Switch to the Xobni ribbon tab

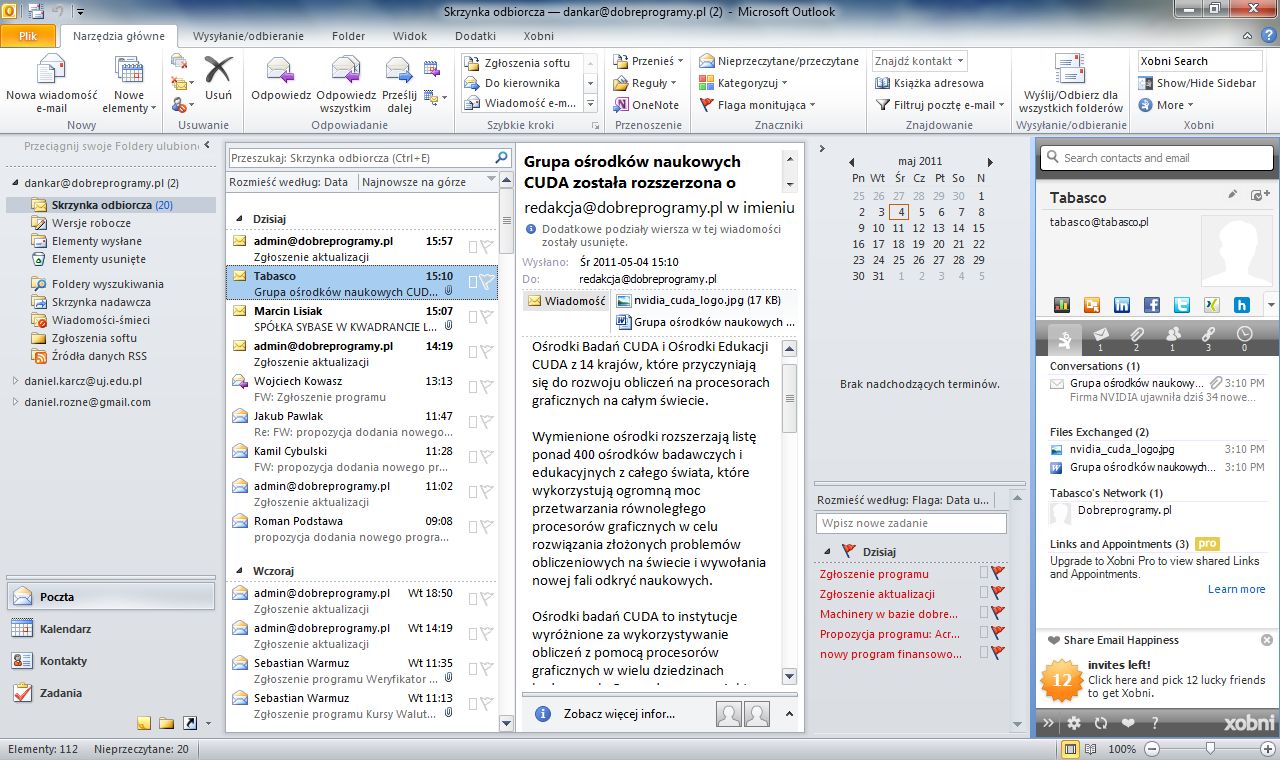coord(538,36)
